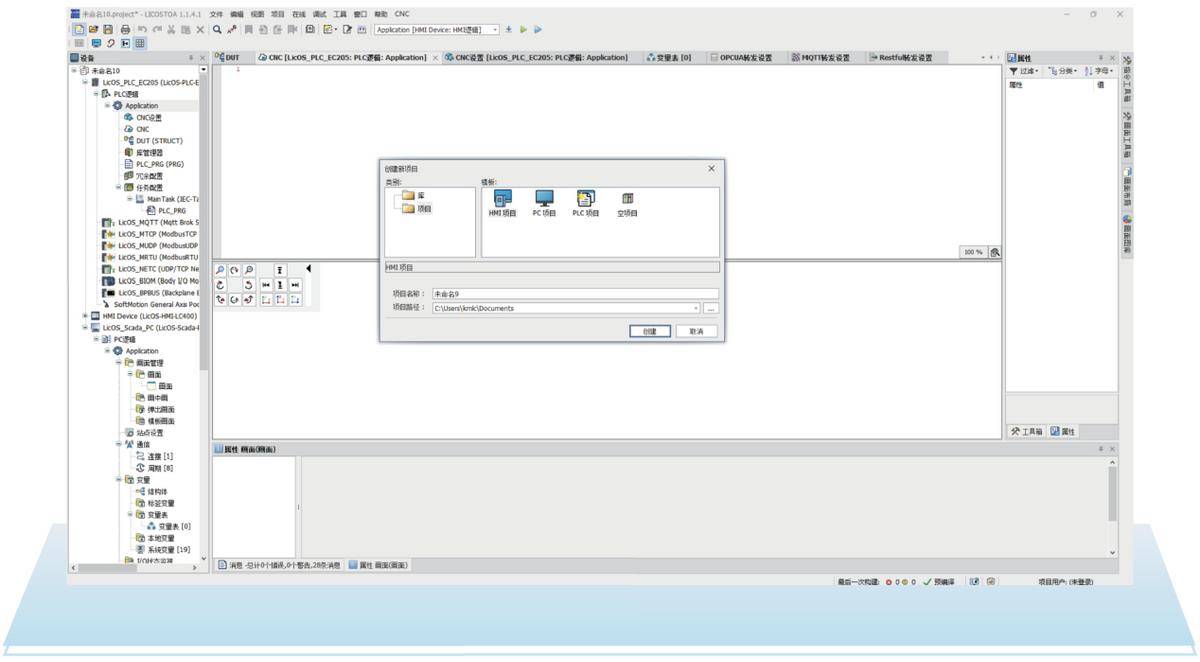Image resolution: width=1200 pixels, height=662 pixels.
Task: Collapse the 任务配置 tree node
Action: [118, 187]
